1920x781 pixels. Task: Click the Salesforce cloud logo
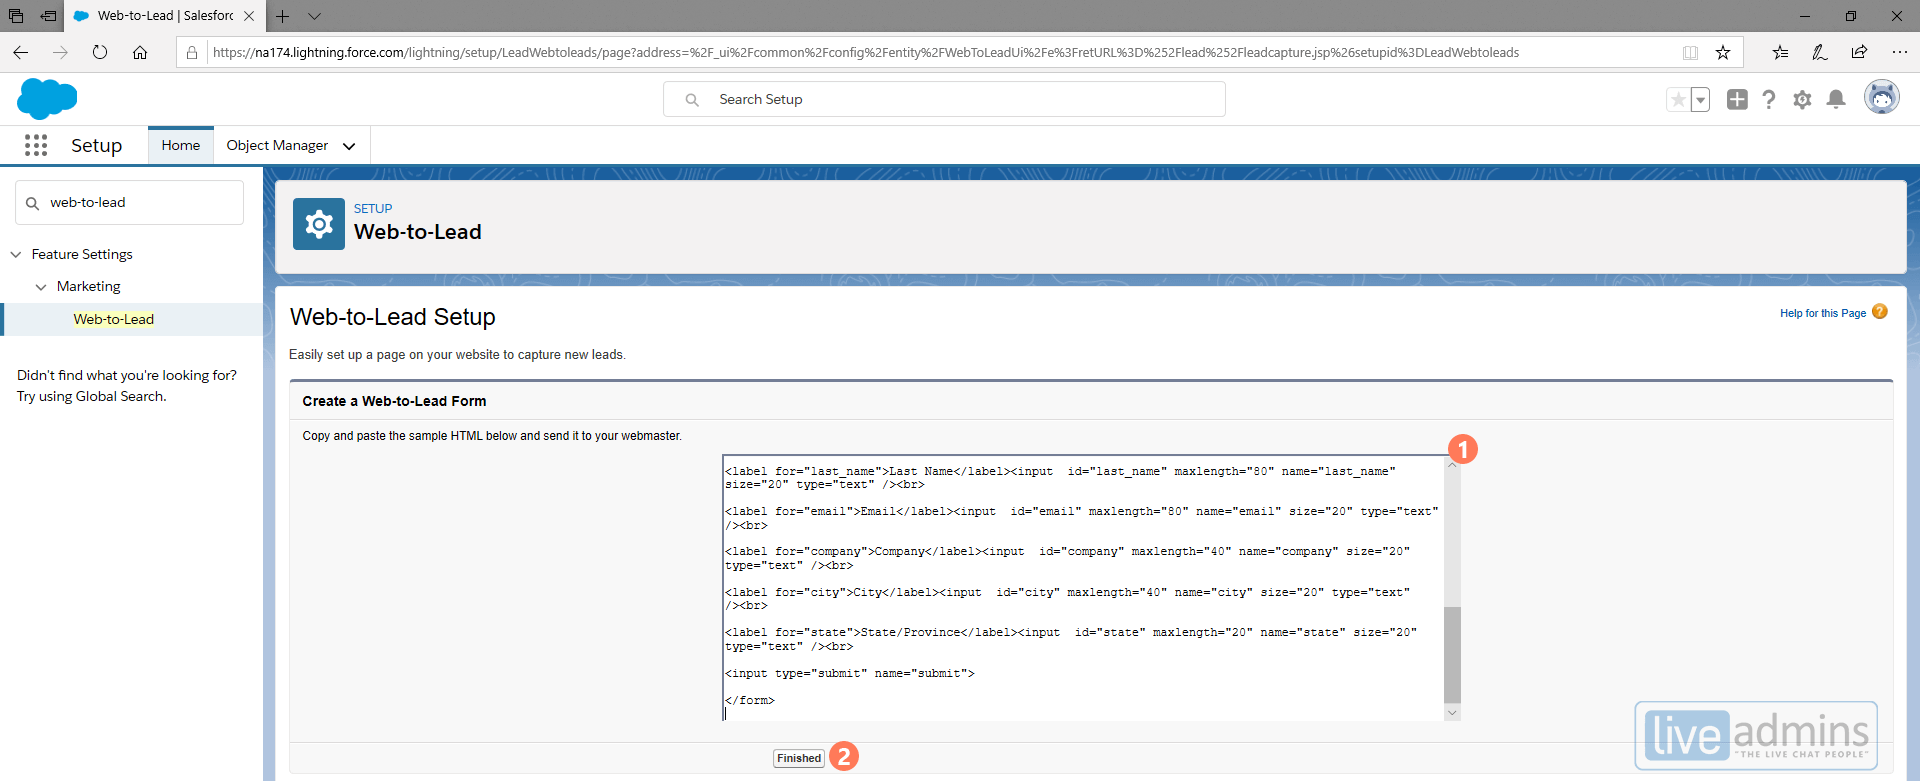point(47,99)
